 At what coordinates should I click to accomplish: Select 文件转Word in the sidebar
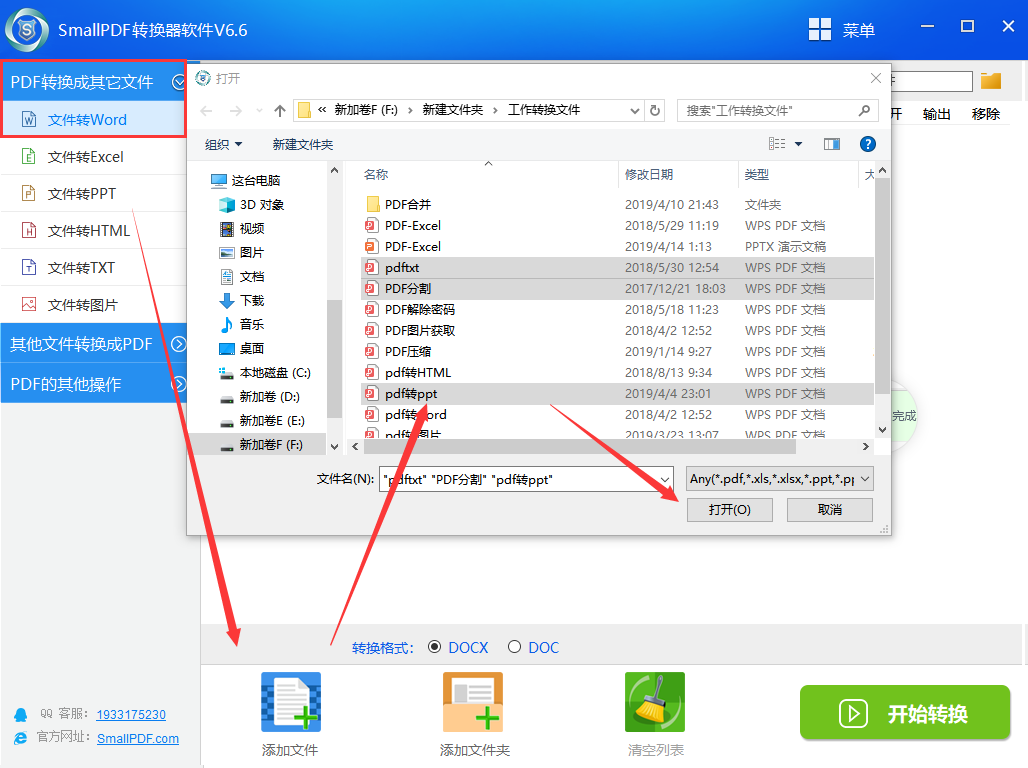[x=93, y=119]
